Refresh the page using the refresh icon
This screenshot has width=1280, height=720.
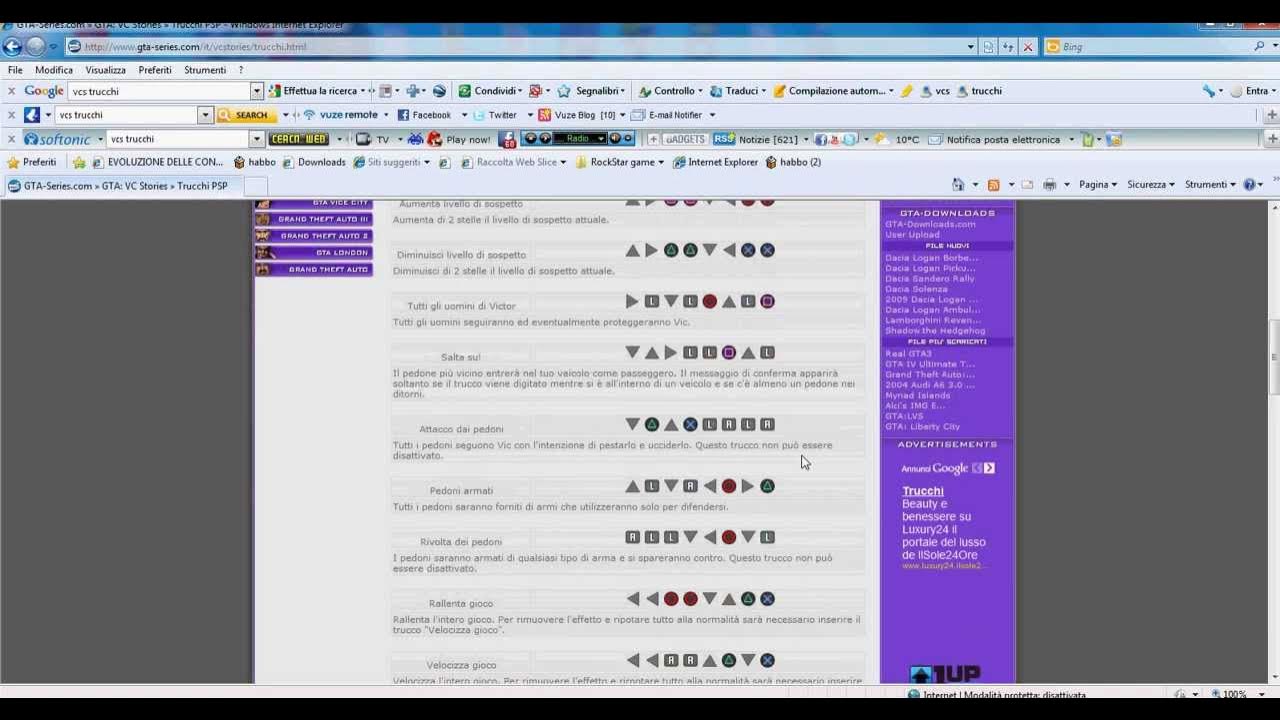[1008, 47]
